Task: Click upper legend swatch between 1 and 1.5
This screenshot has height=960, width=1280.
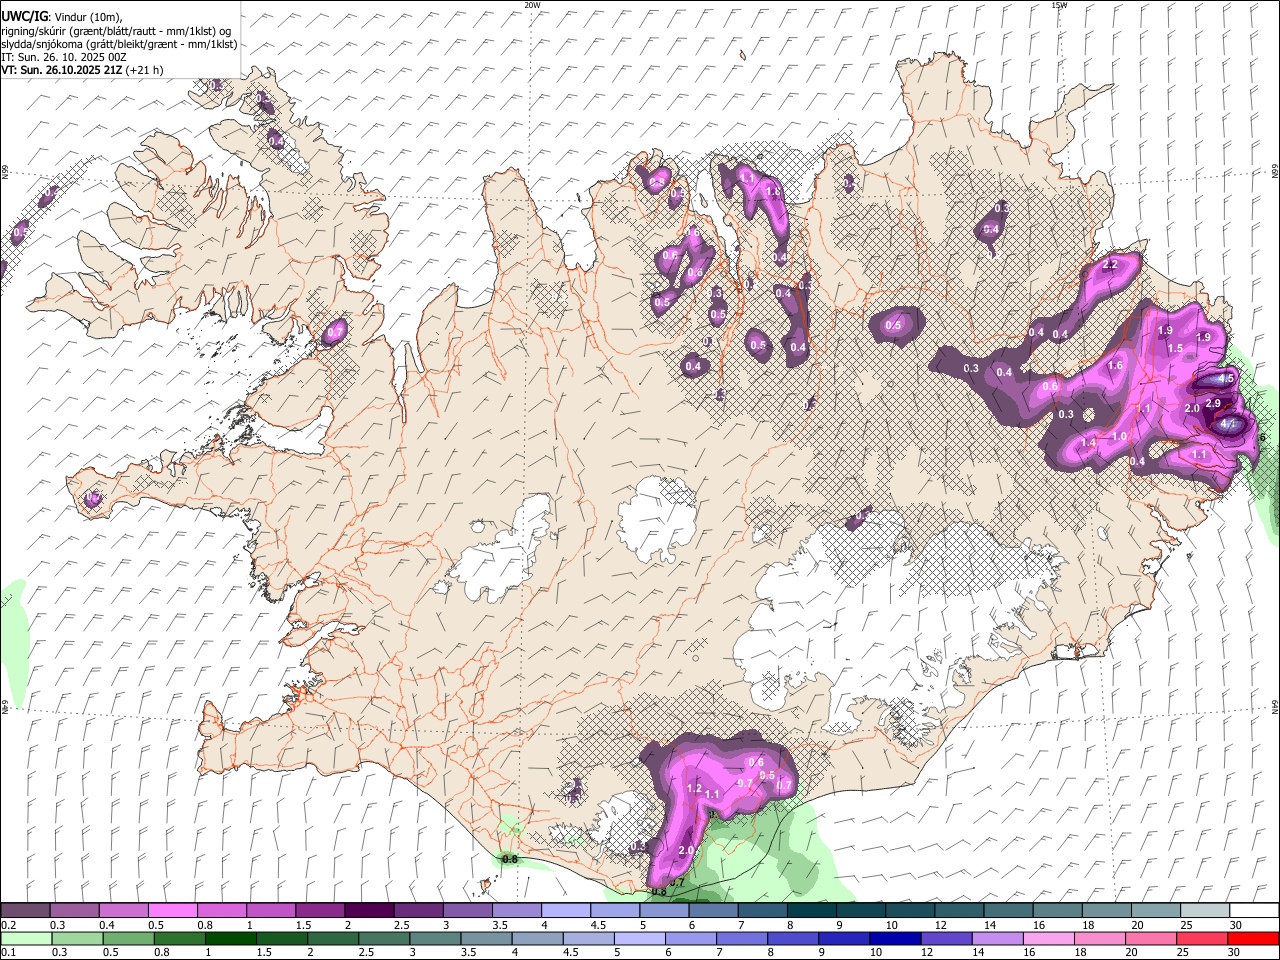Action: point(270,911)
